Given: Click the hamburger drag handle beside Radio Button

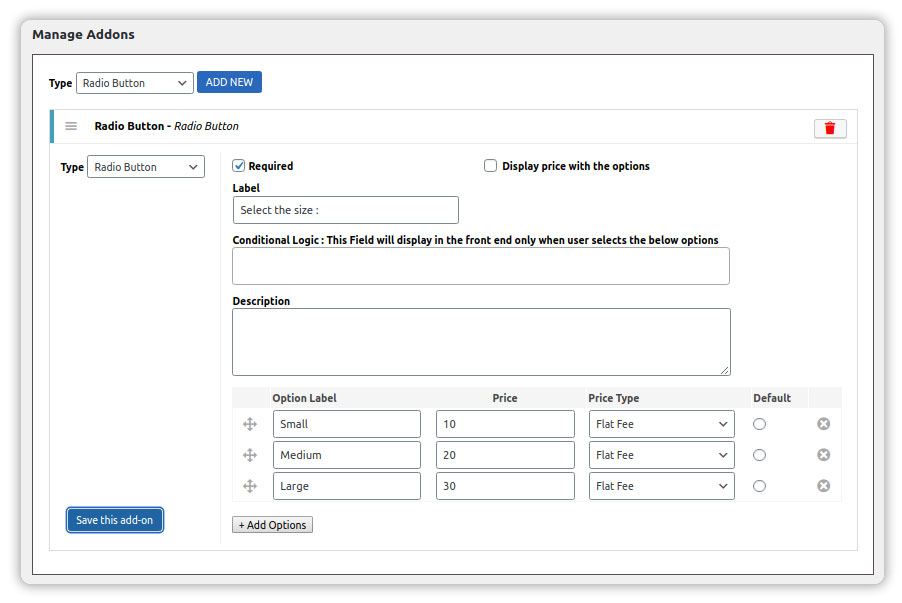Looking at the screenshot, I should tap(71, 126).
